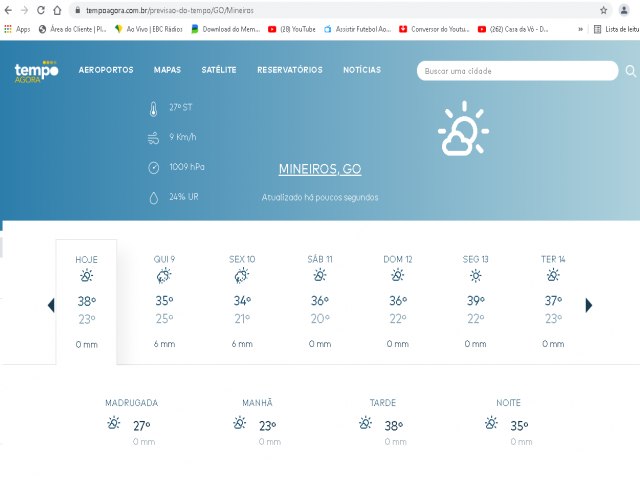Viewport: 640px width, 480px height.
Task: Open the Lista de leitura reading list
Action: [x=620, y=29]
